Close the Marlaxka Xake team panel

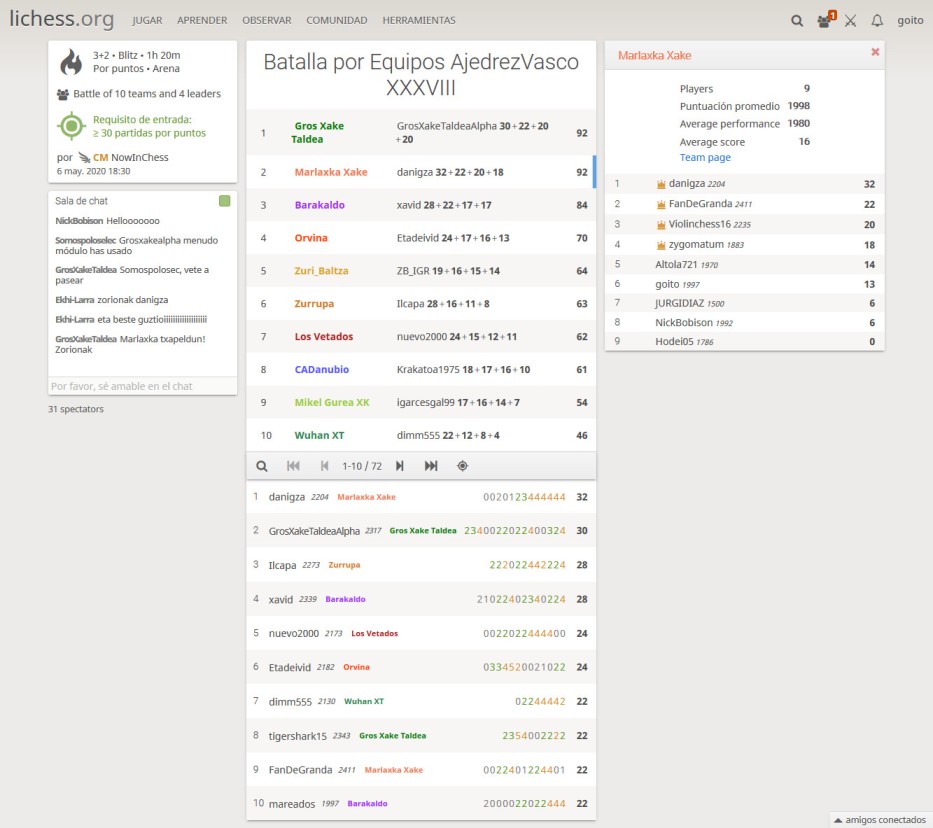coord(875,53)
